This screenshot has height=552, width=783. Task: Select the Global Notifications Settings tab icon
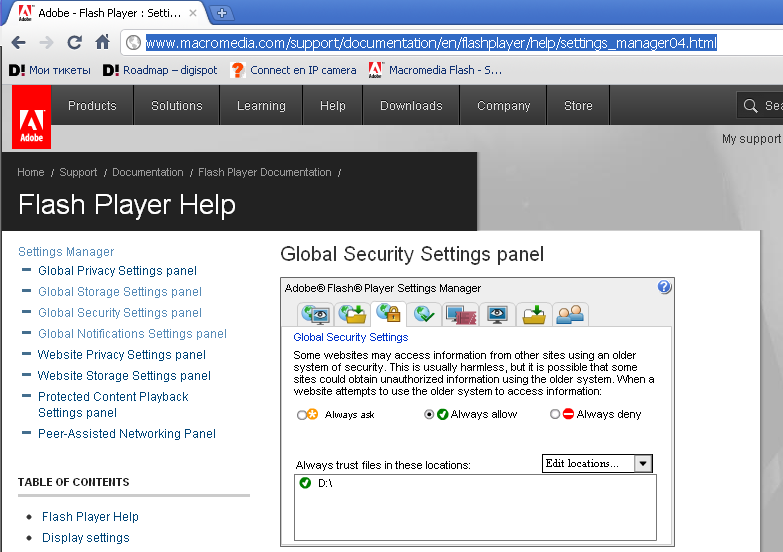(x=425, y=315)
